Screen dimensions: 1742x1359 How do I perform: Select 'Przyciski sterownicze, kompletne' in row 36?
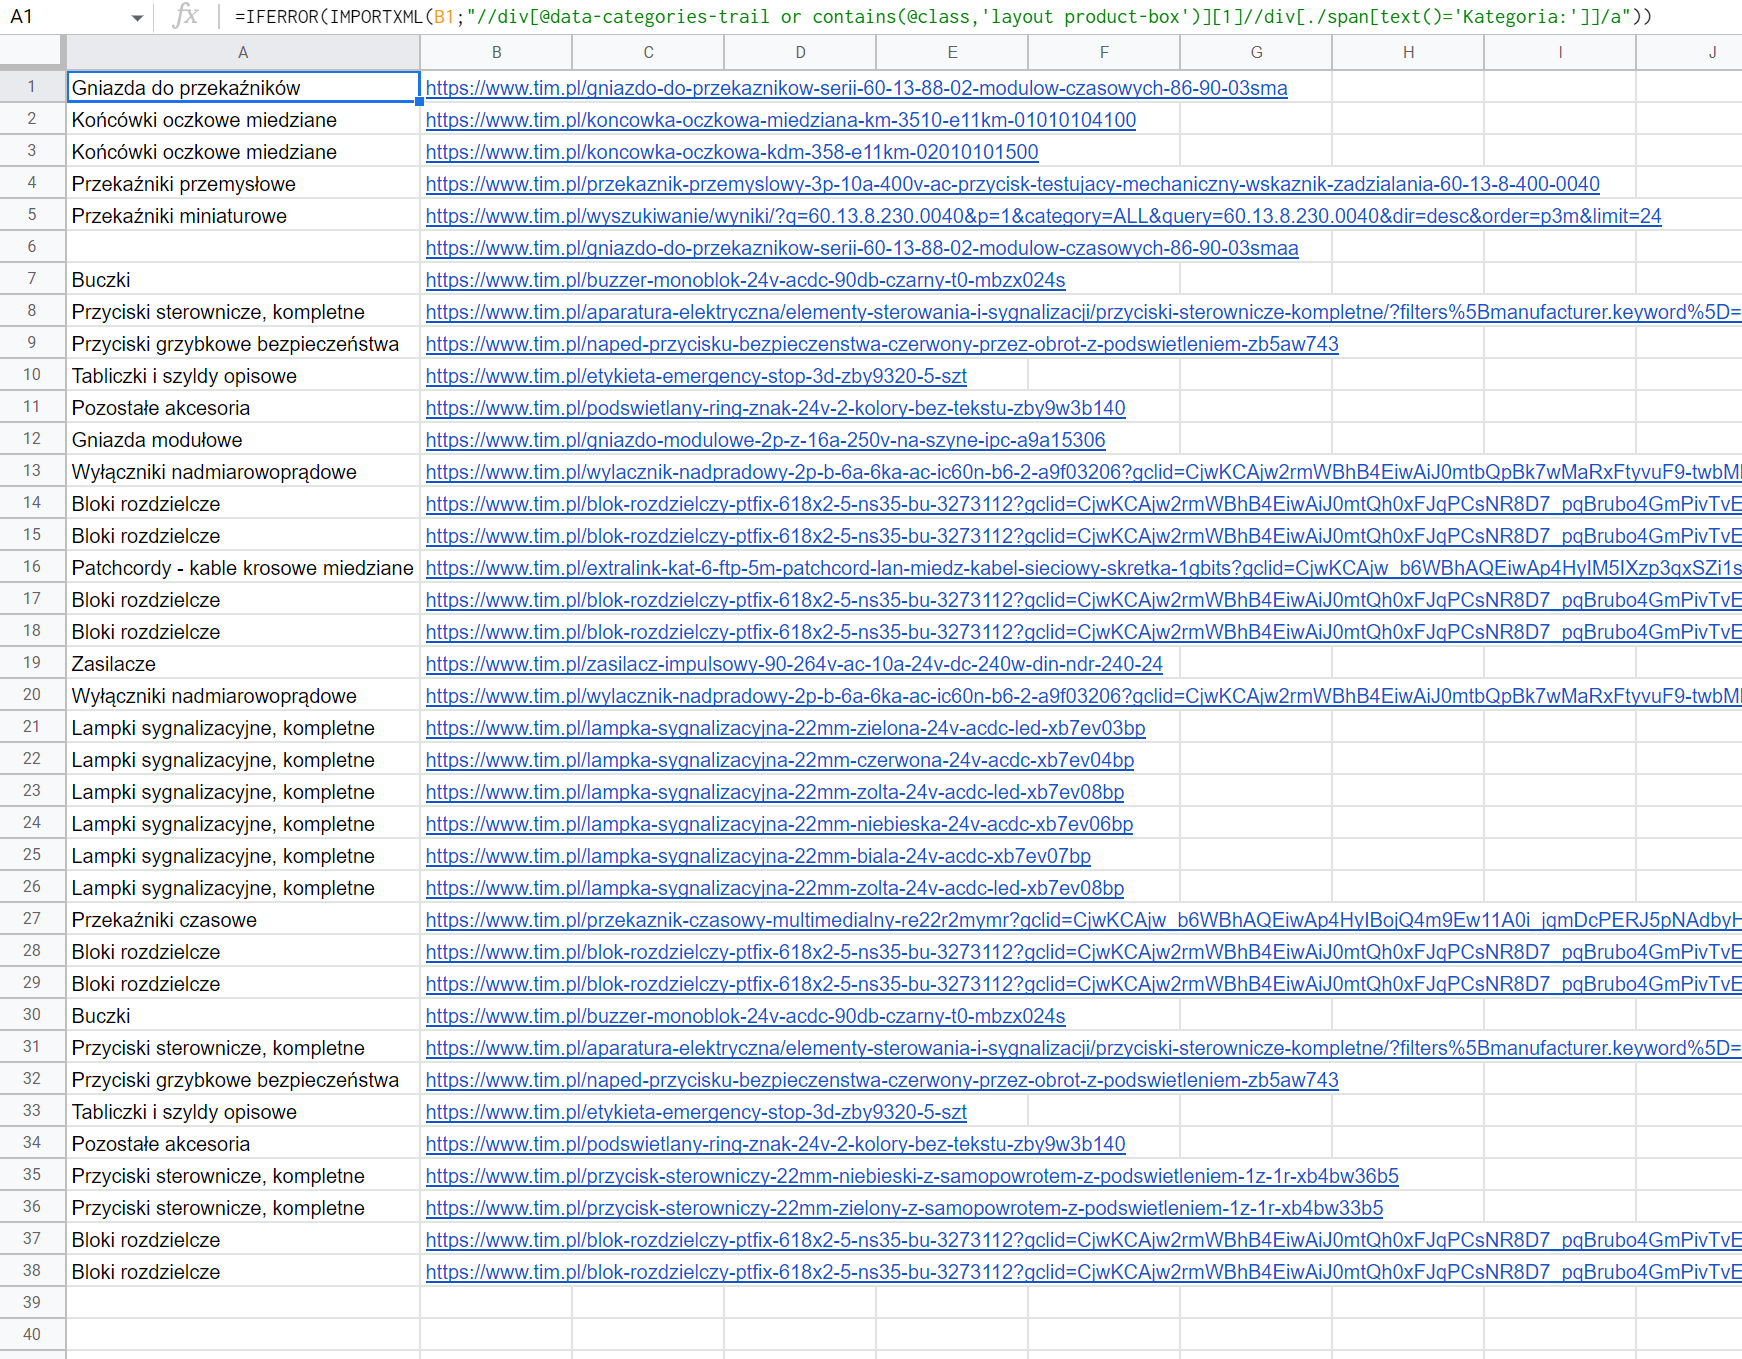coord(243,1208)
